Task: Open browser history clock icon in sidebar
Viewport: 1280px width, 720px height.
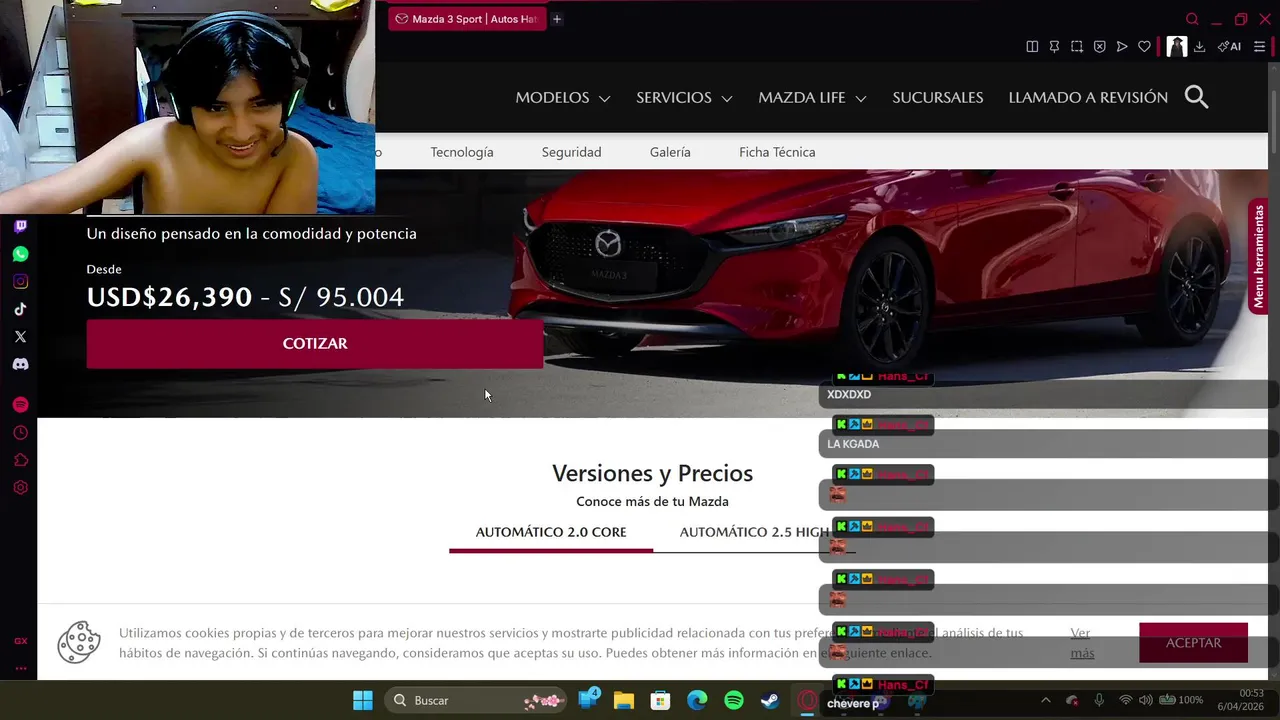Action: (x=20, y=433)
